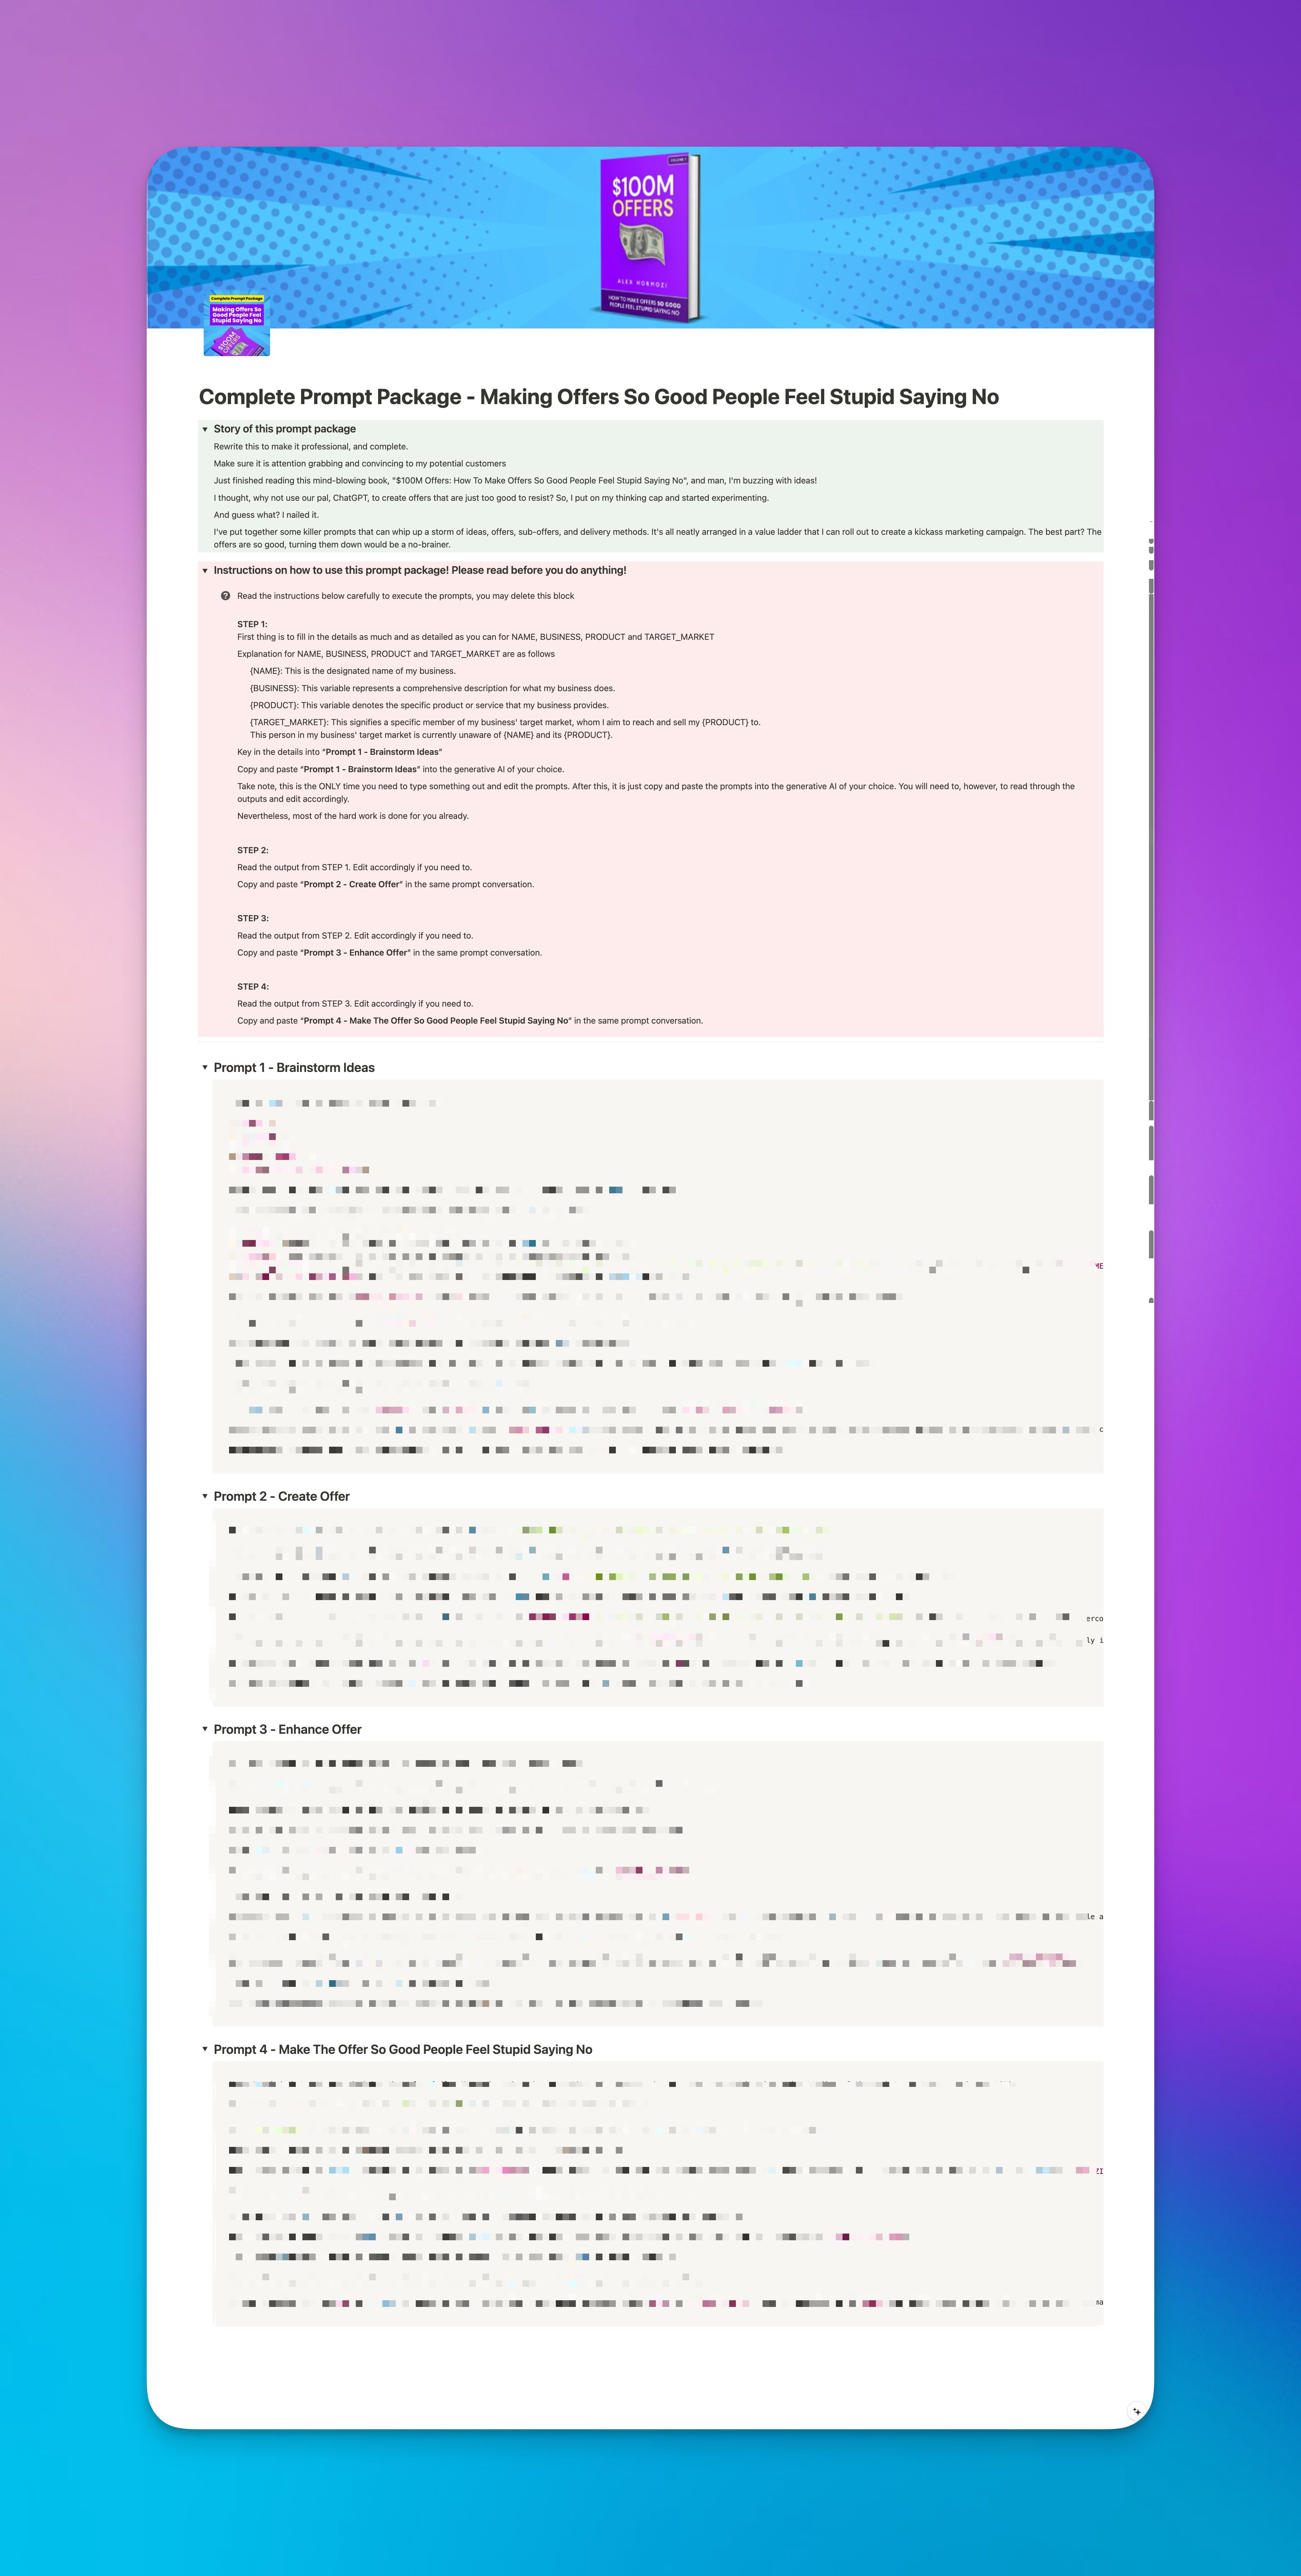The height and width of the screenshot is (2576, 1301).
Task: Click line I thought, why not use our pal, ChatGPT
Action: click(x=491, y=498)
